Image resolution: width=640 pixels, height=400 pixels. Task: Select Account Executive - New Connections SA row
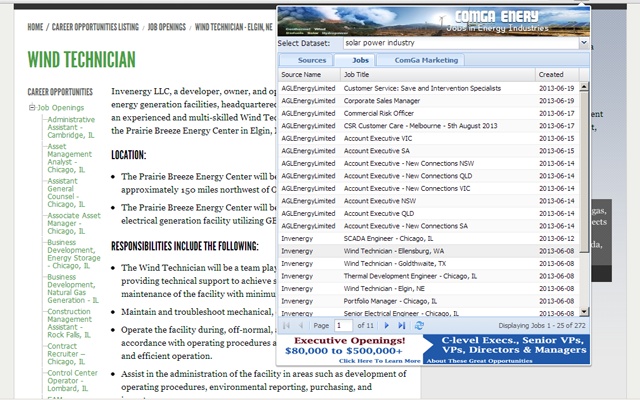point(429,226)
